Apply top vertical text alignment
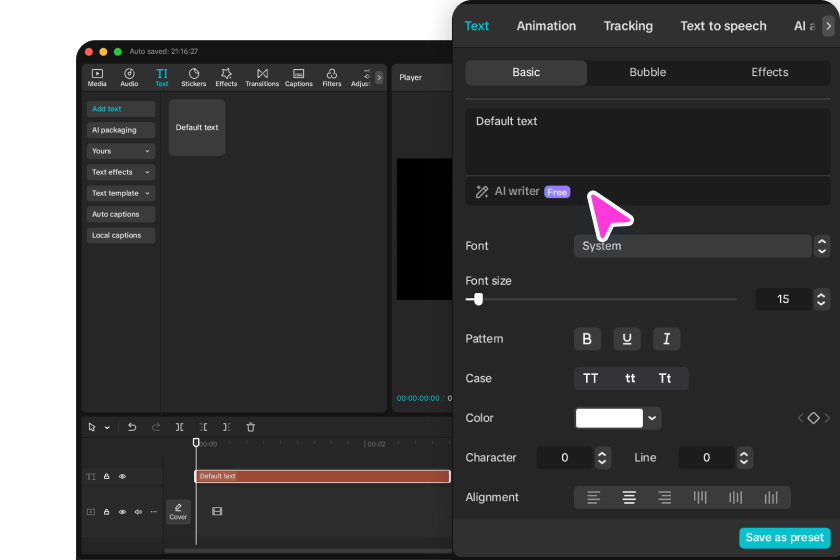This screenshot has width=840, height=560. coord(700,497)
